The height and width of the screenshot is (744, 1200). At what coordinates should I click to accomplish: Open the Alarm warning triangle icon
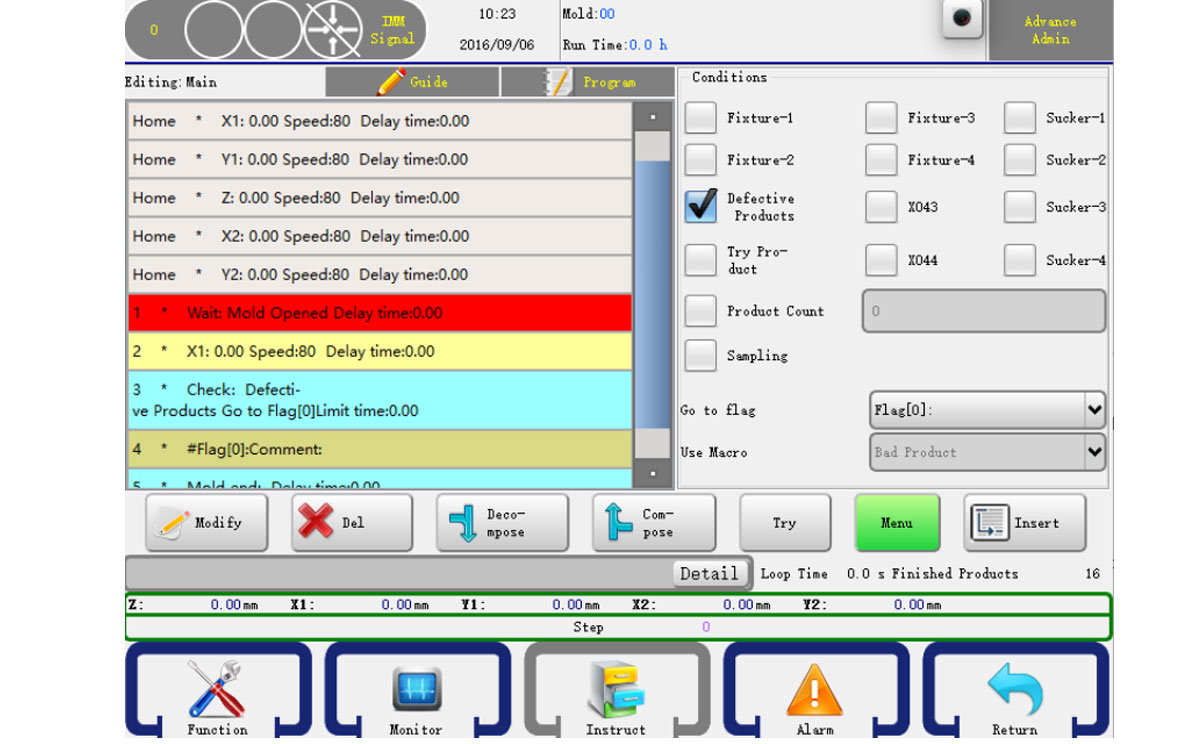click(x=814, y=689)
